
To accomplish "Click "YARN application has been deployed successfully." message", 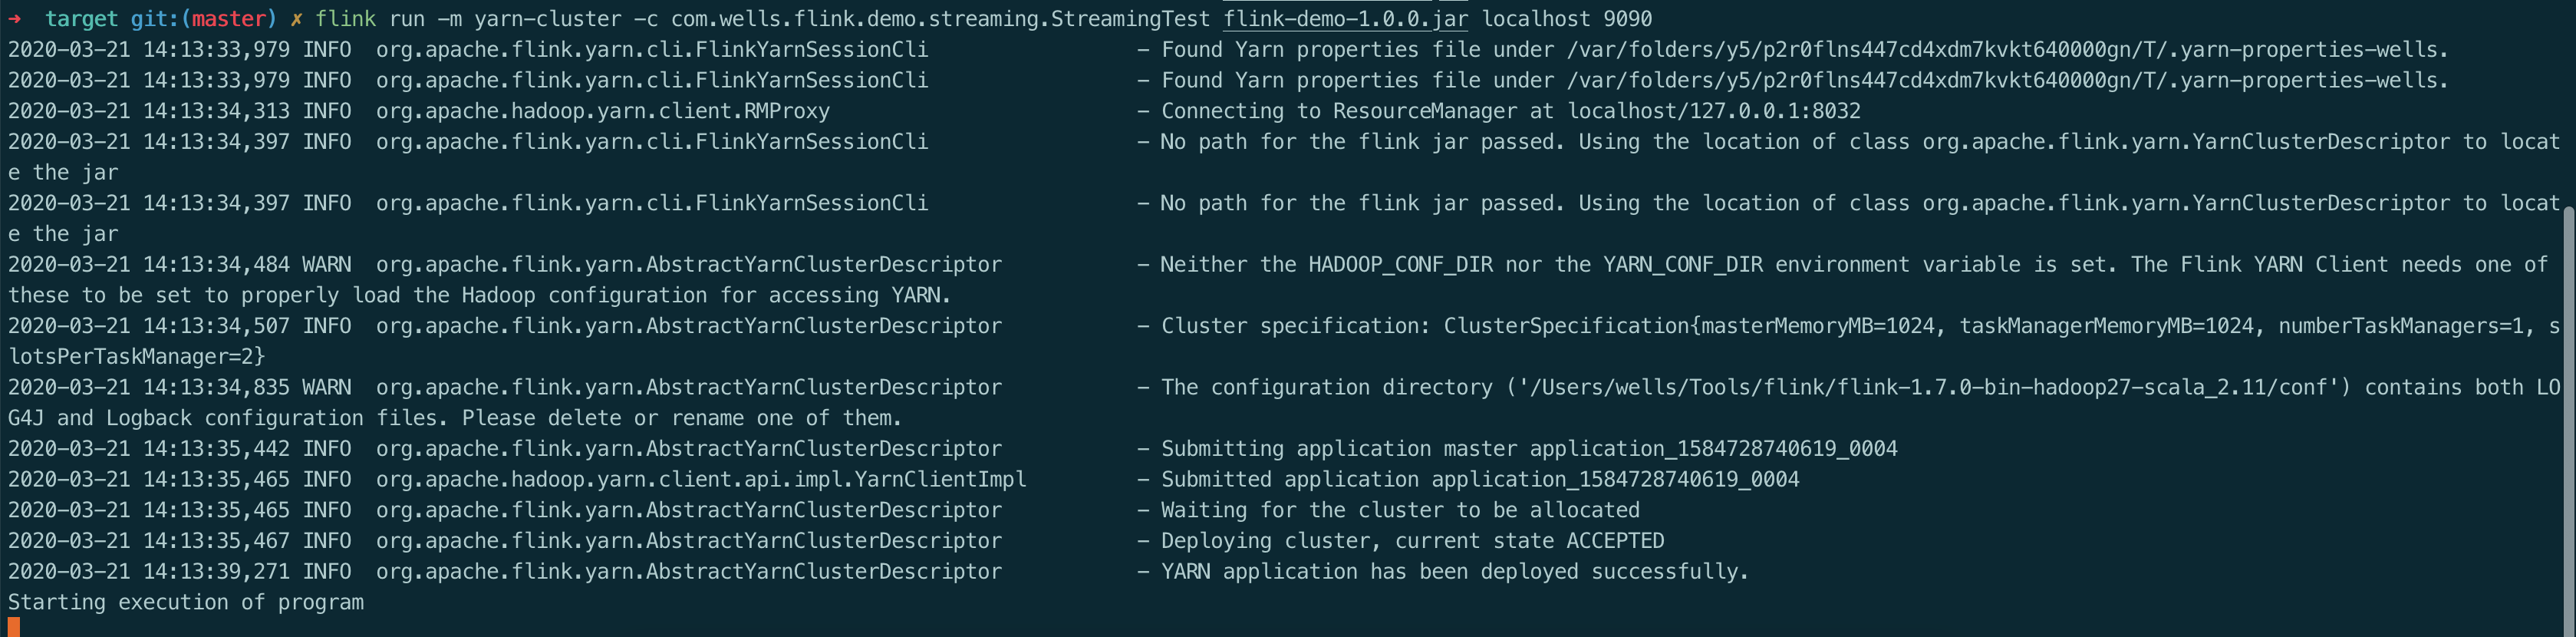I will (x=1455, y=571).
